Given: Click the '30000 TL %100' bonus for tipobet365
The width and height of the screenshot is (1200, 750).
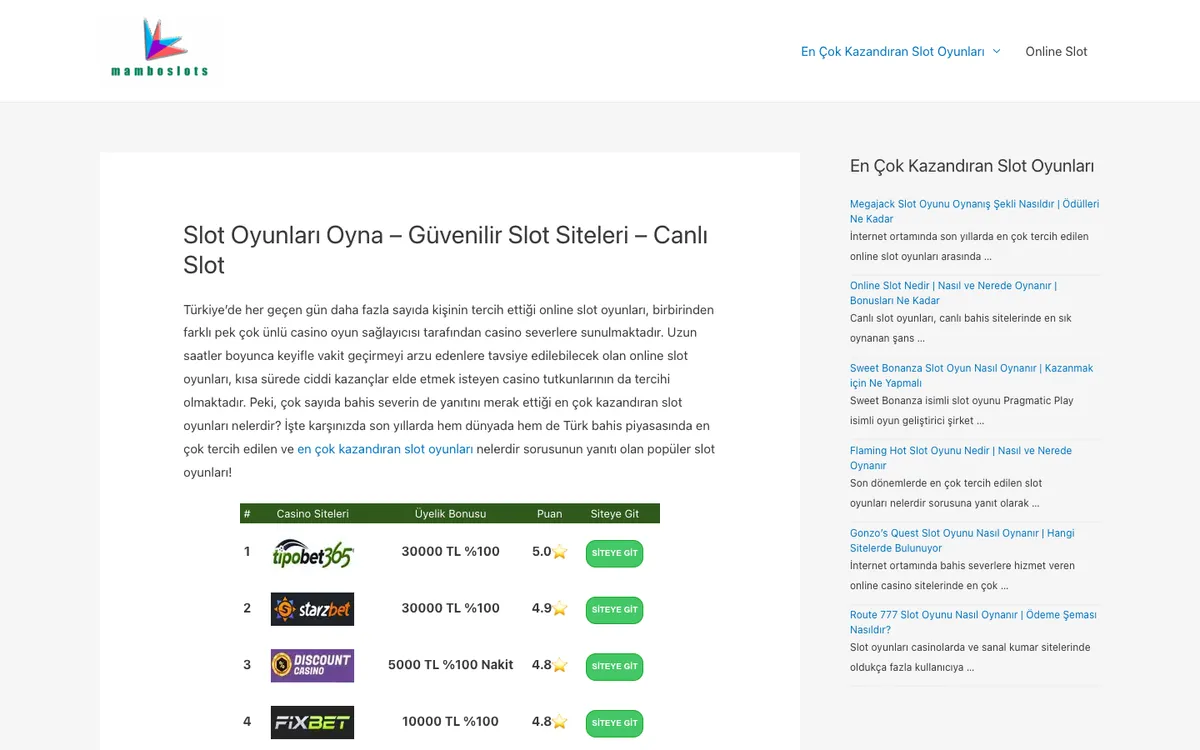Looking at the screenshot, I should point(450,552).
